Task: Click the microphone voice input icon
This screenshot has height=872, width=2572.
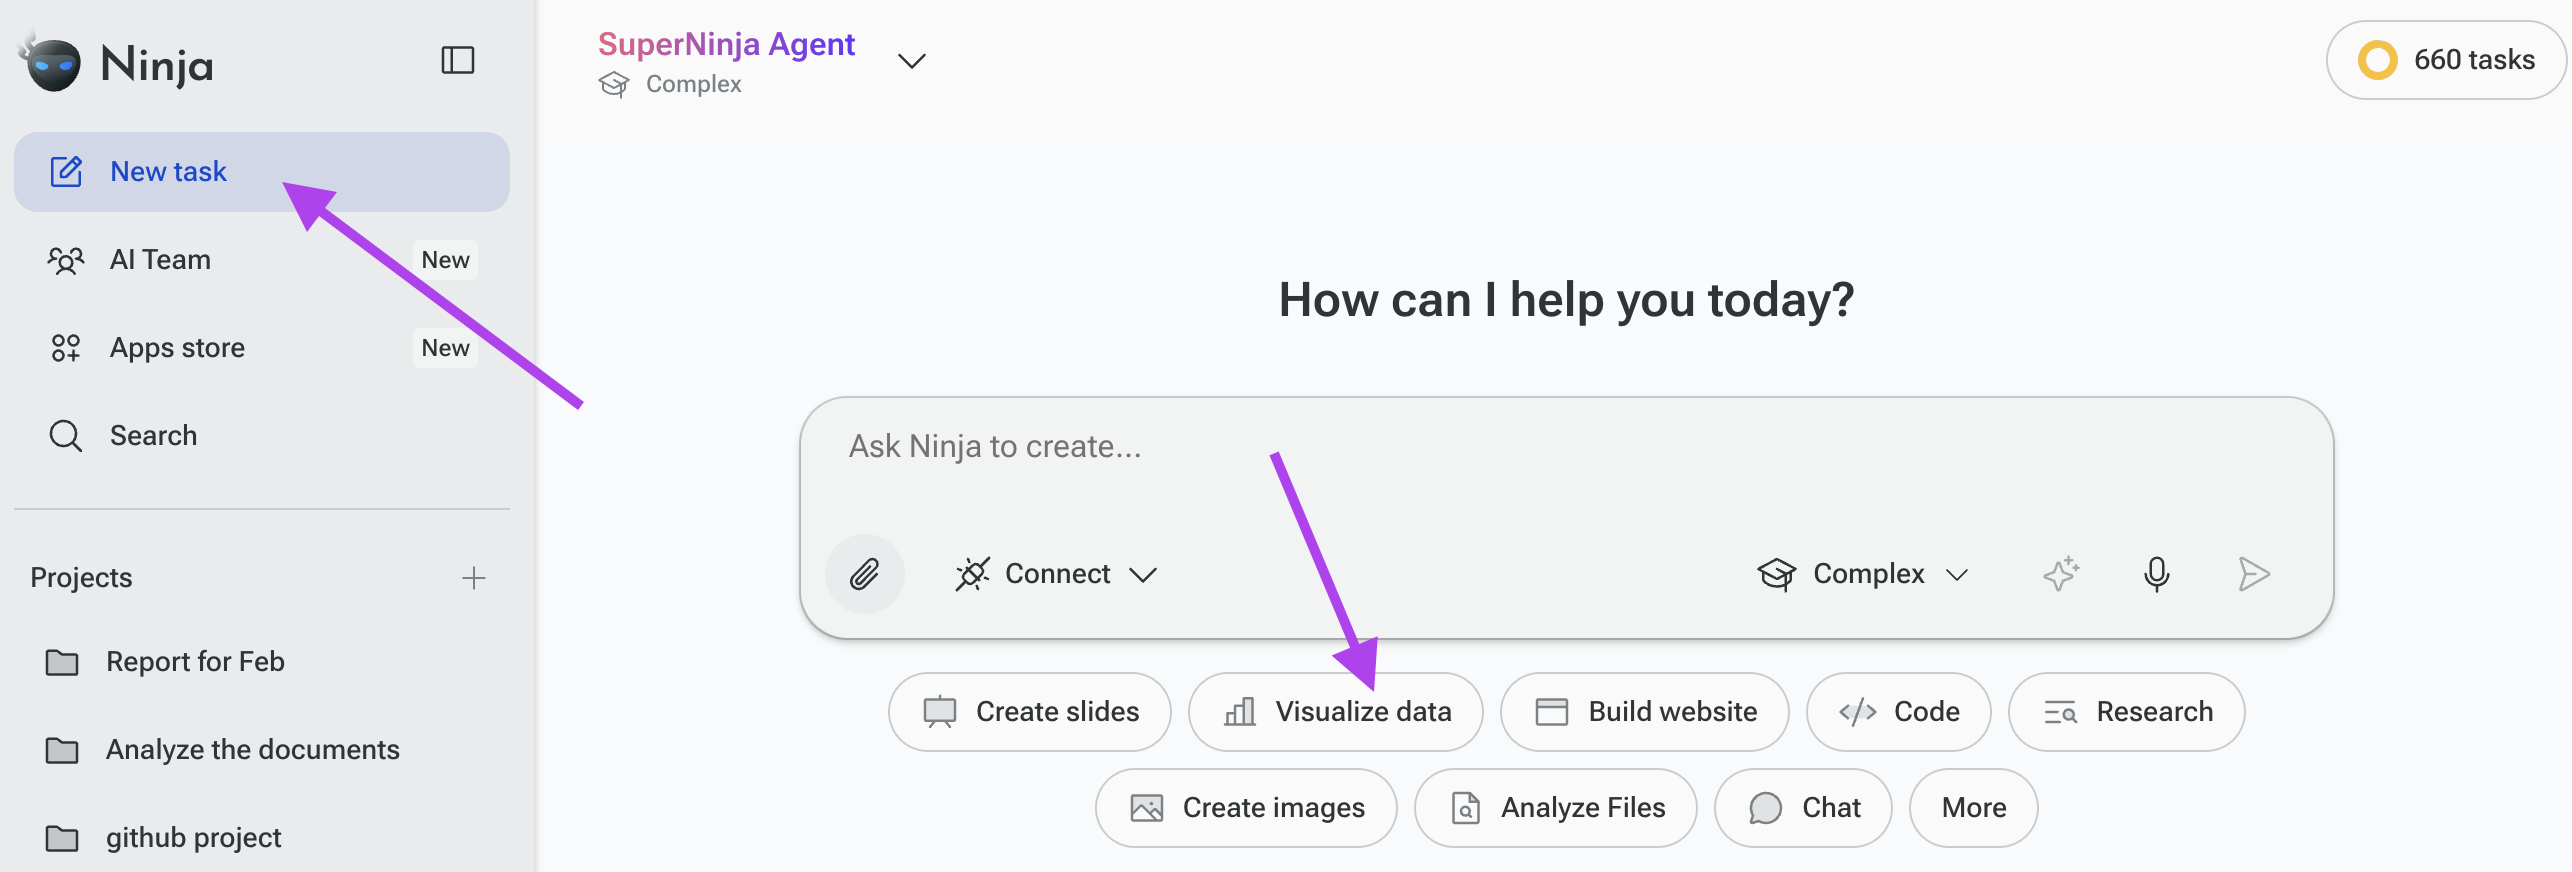Action: tap(2156, 574)
